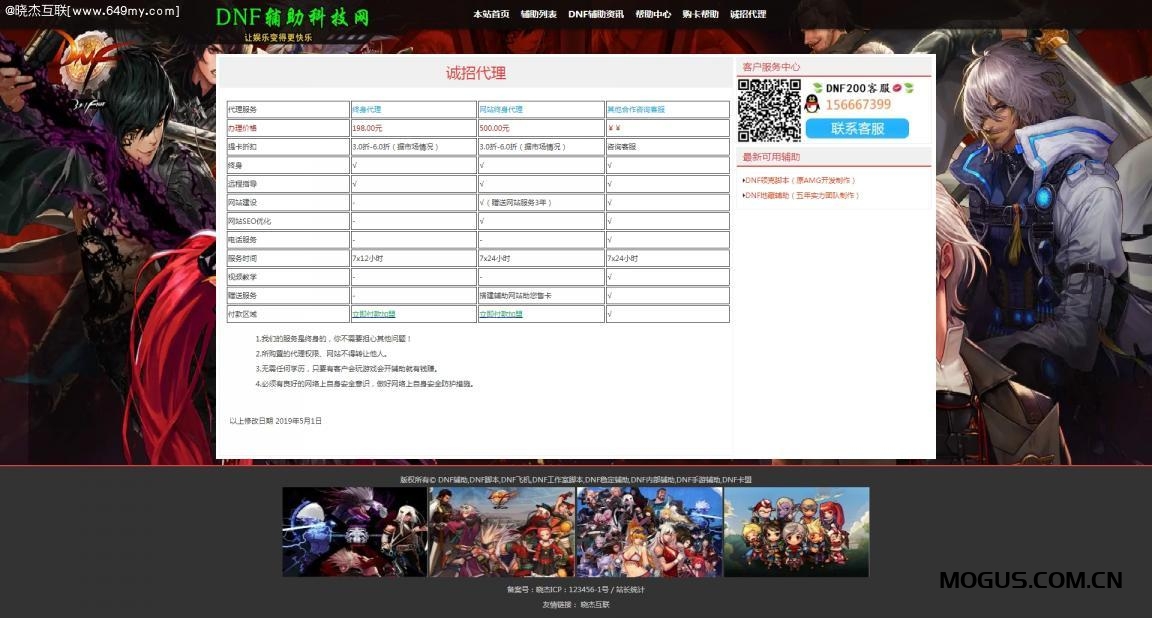Viewport: 1152px width, 618px height.
Task: Click the DNF辅助科技网 site logo
Action: pyautogui.click(x=290, y=18)
